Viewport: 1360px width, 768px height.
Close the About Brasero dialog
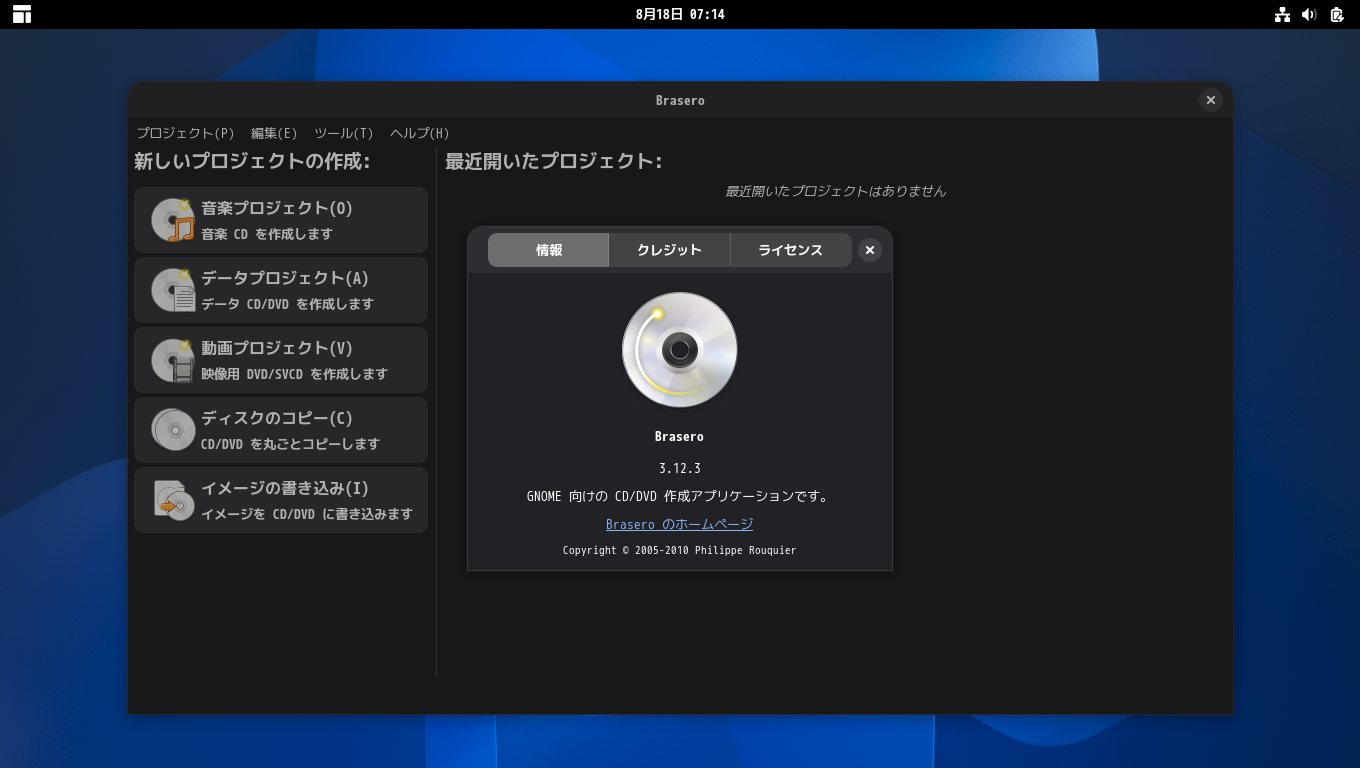click(x=870, y=250)
